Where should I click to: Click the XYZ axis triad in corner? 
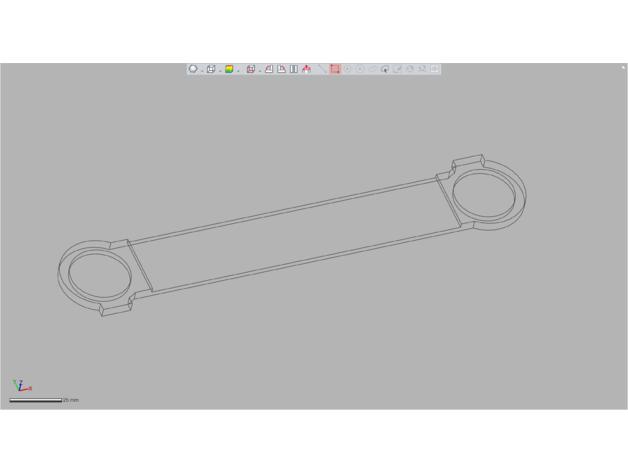21,385
